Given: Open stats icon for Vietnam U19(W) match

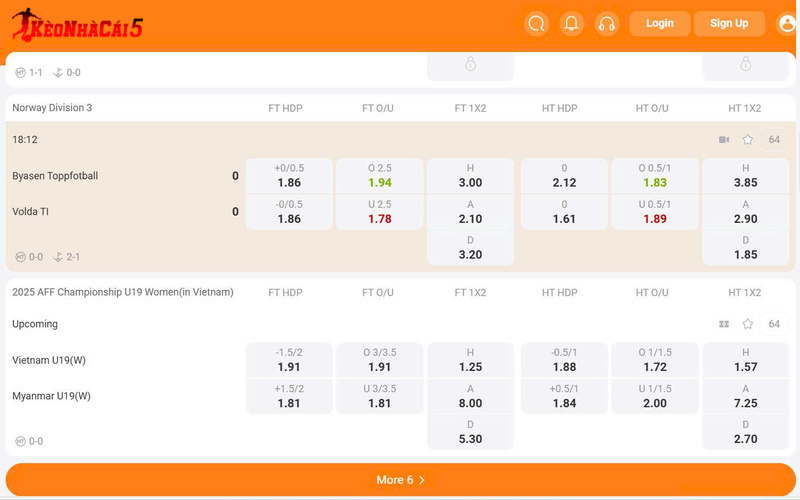Looking at the screenshot, I should [x=724, y=324].
